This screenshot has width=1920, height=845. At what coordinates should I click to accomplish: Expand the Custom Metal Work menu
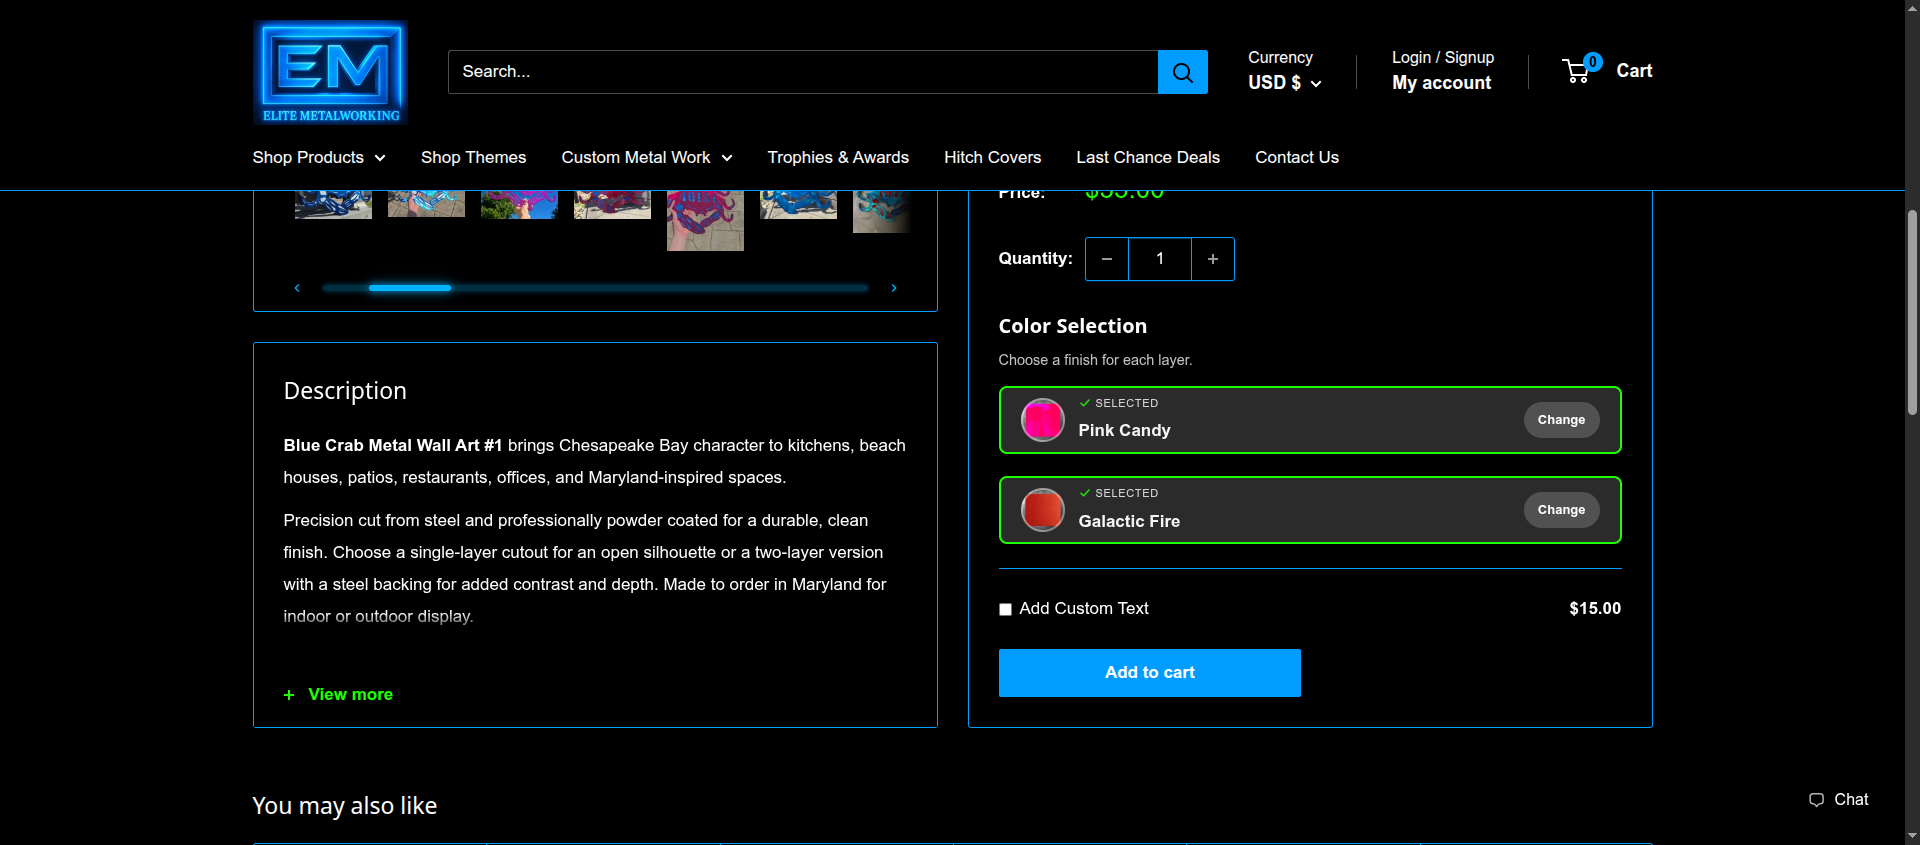pyautogui.click(x=647, y=158)
